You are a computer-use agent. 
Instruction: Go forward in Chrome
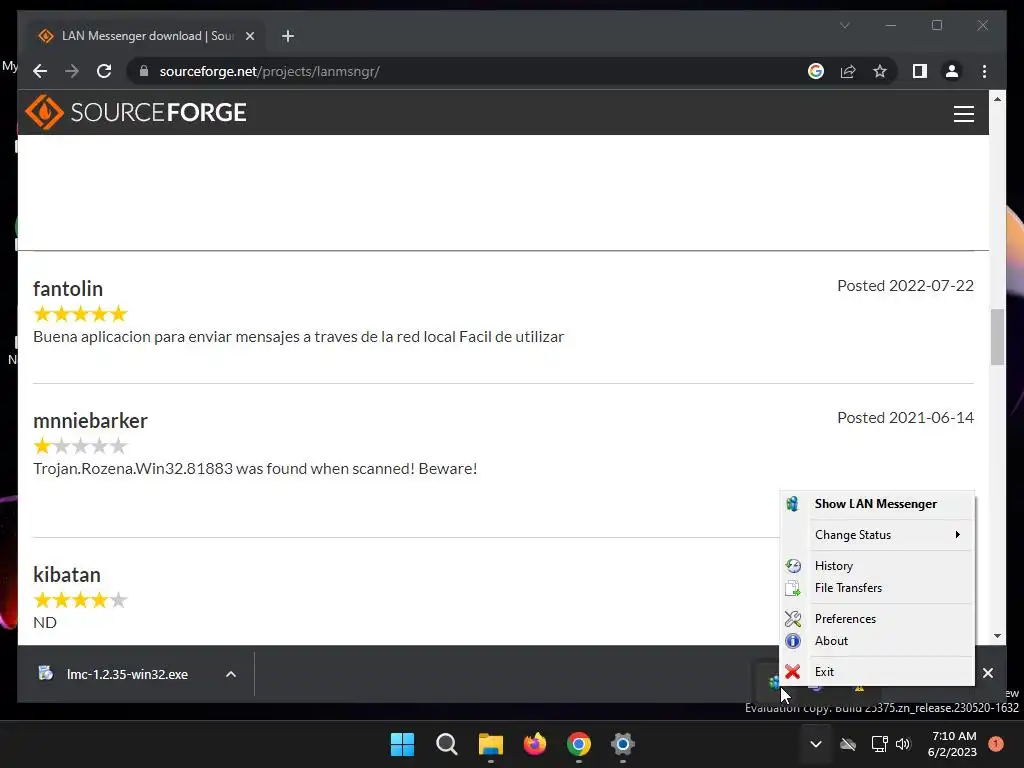pos(72,71)
